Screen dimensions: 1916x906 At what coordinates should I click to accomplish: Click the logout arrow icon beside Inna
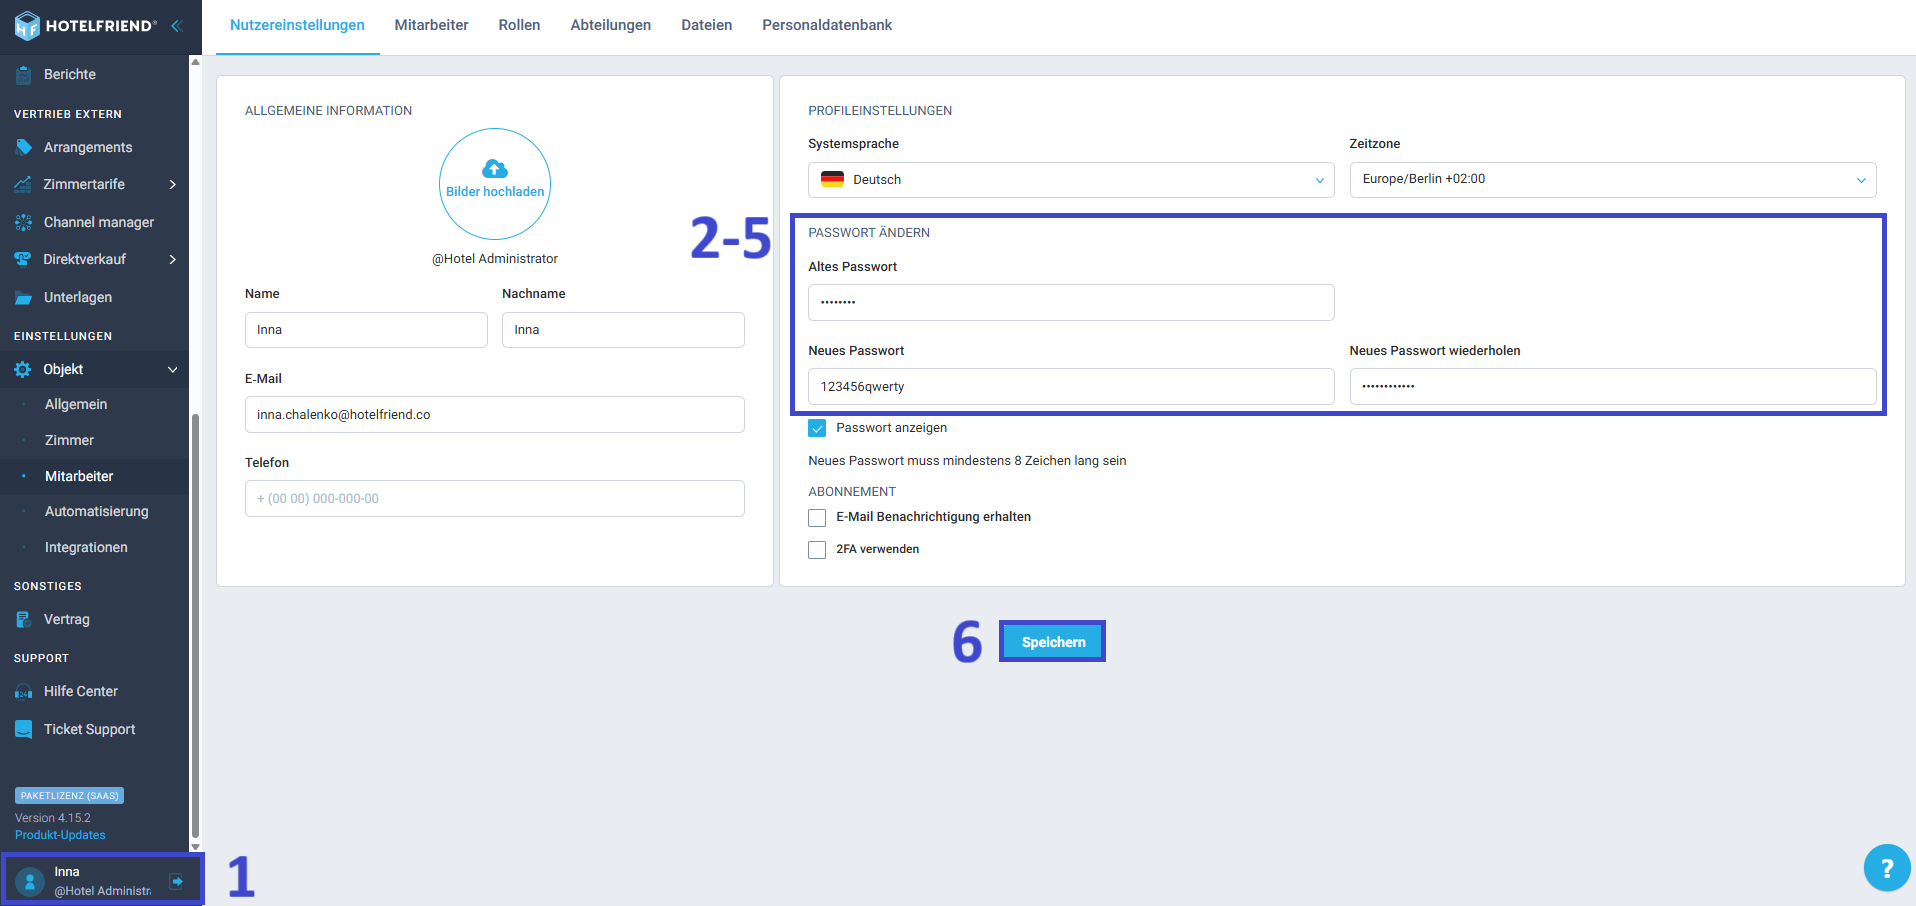(x=177, y=881)
